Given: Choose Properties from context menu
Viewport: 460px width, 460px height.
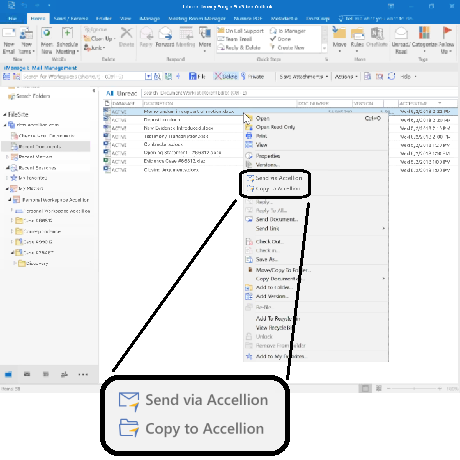Looking at the screenshot, I should pos(268,156).
